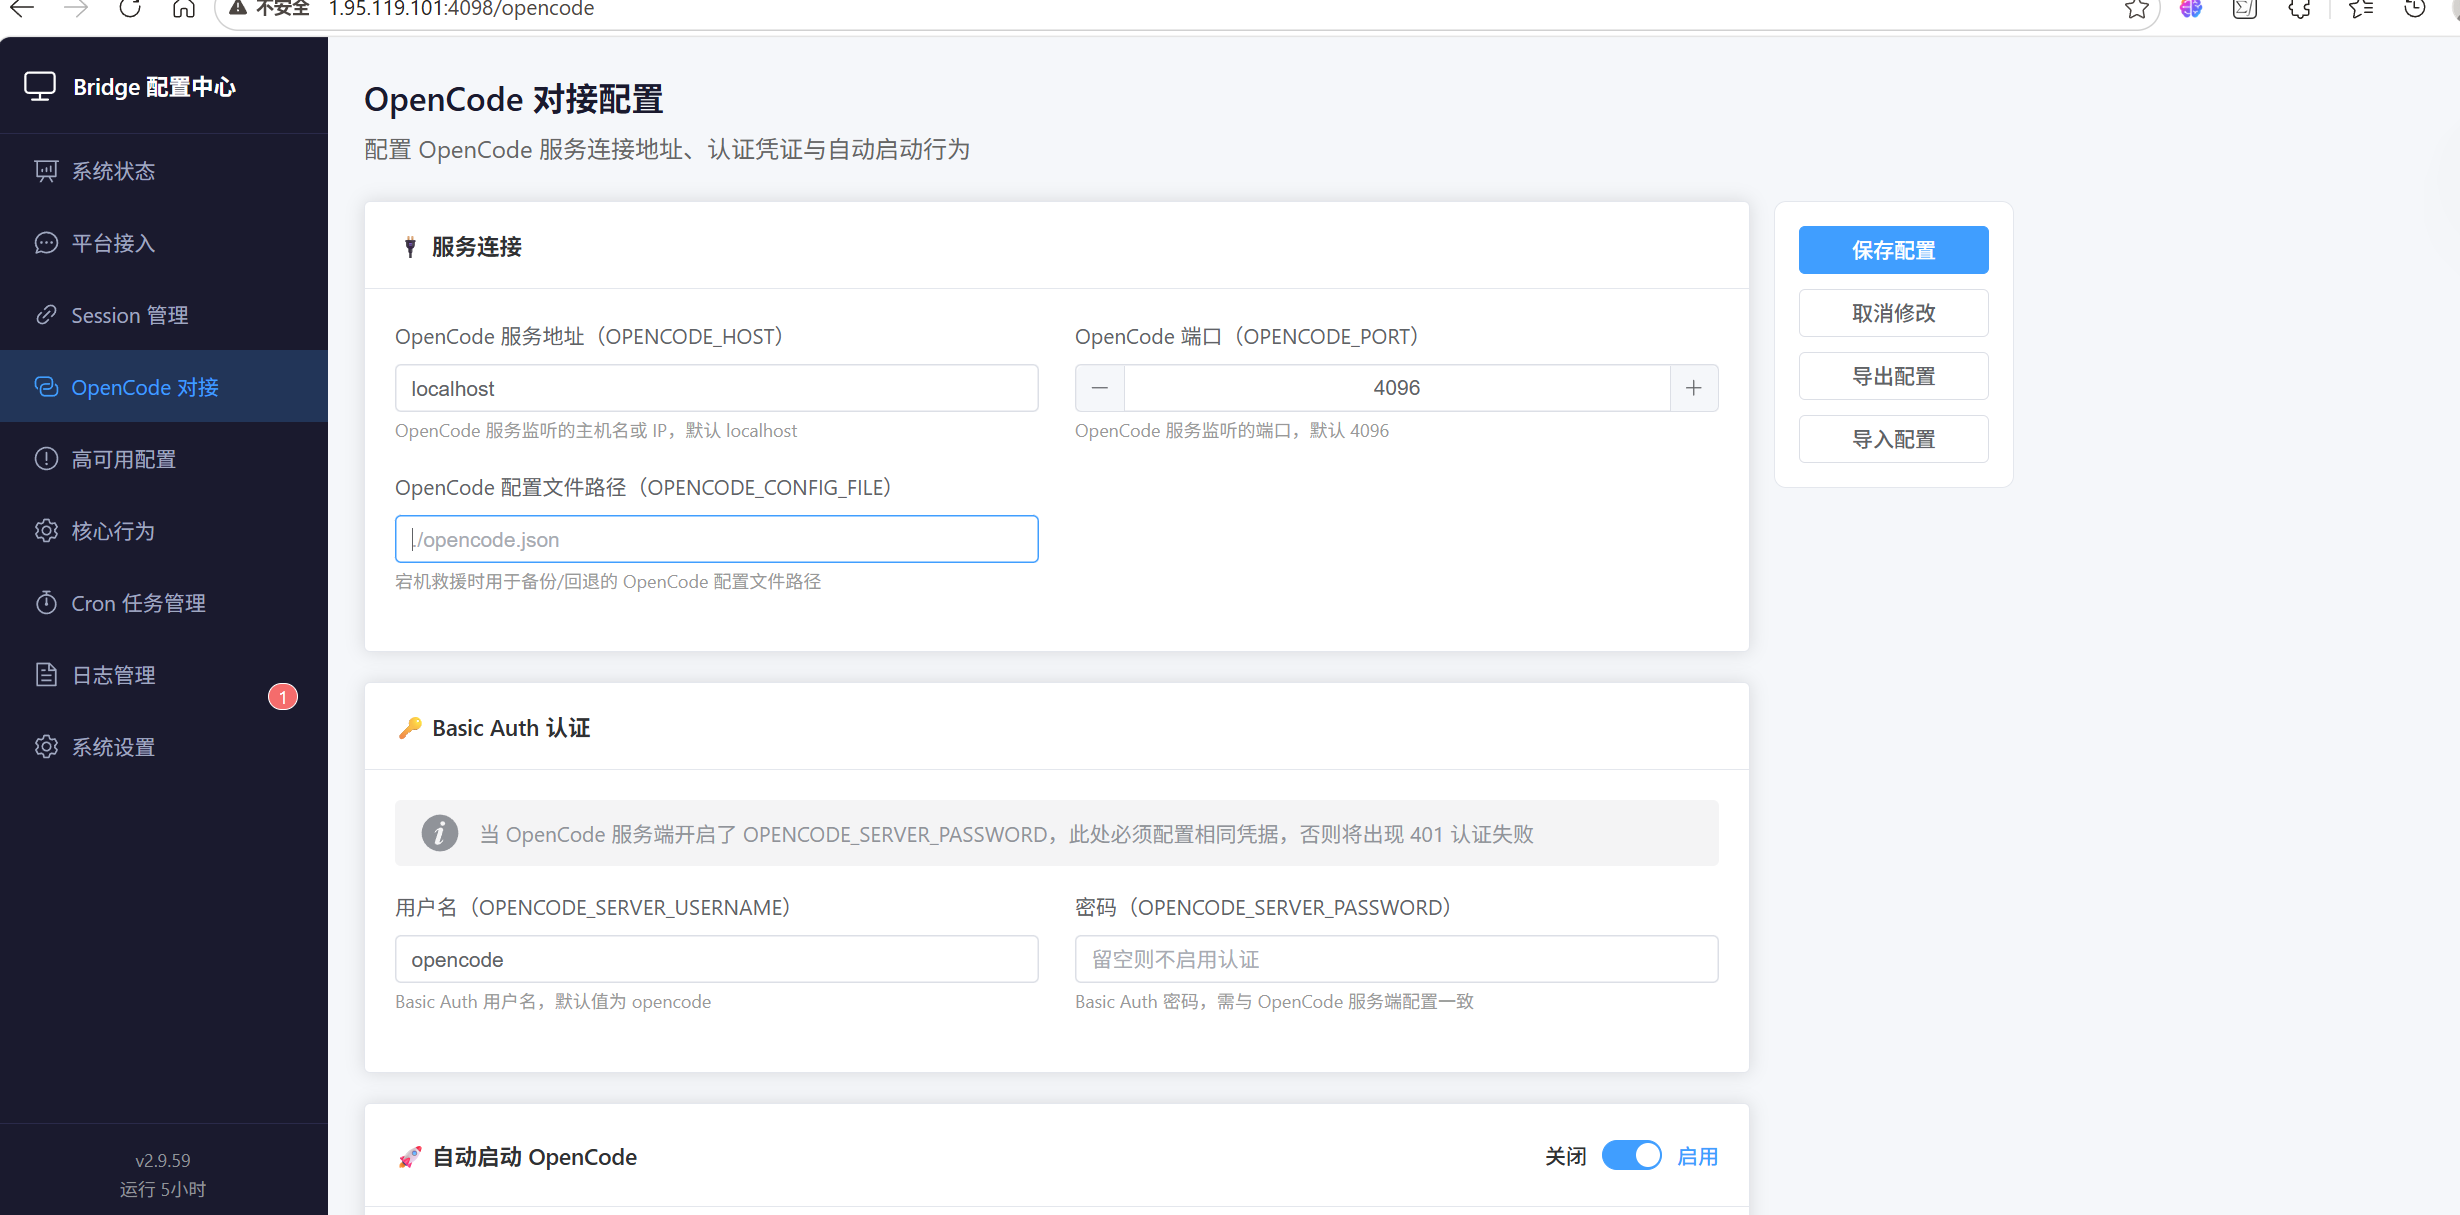This screenshot has width=2460, height=1215.
Task: Focus the 密码 password field
Action: pos(1396,959)
